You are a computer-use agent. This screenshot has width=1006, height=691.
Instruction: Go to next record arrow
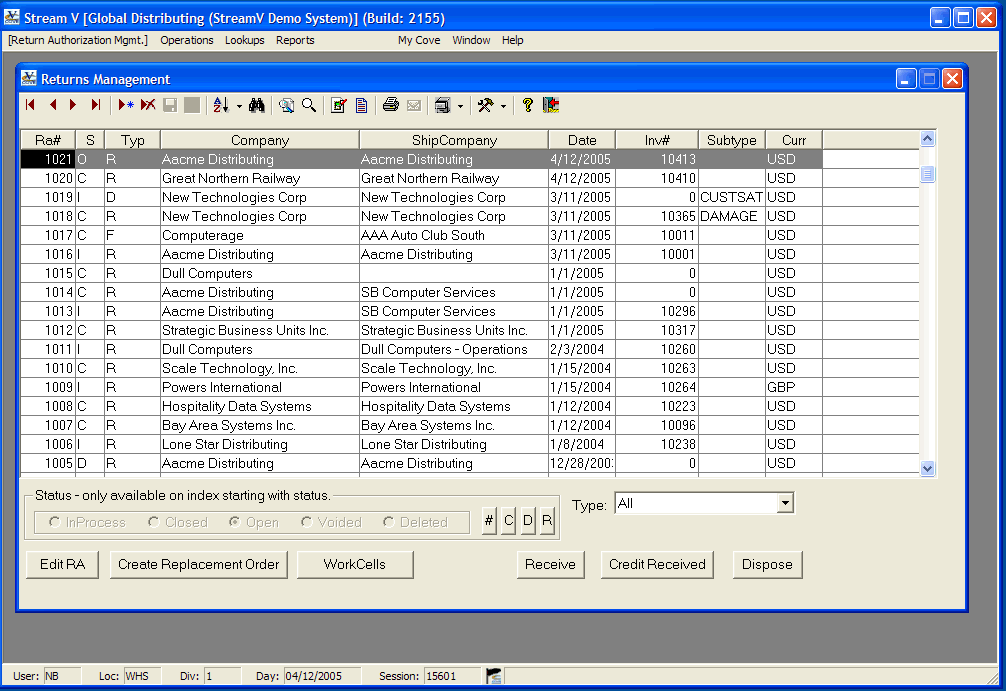[x=73, y=105]
